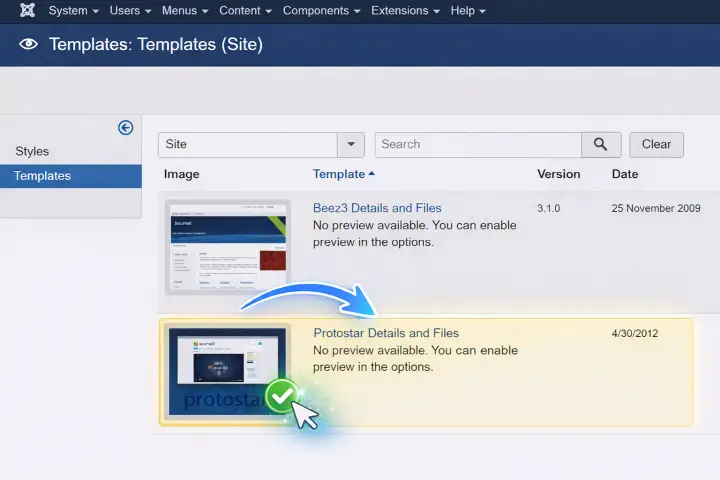Viewport: 720px width, 480px height.
Task: Open the Components menu
Action: point(321,11)
